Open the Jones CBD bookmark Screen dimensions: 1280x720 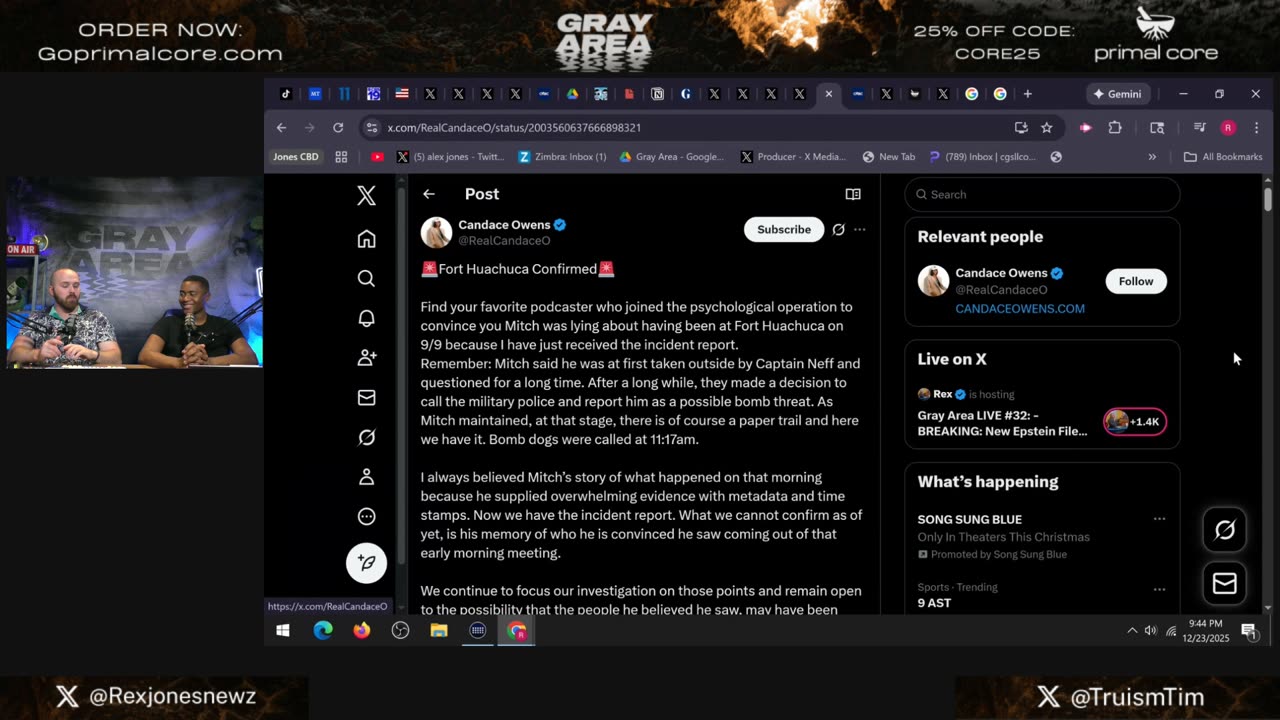click(296, 157)
